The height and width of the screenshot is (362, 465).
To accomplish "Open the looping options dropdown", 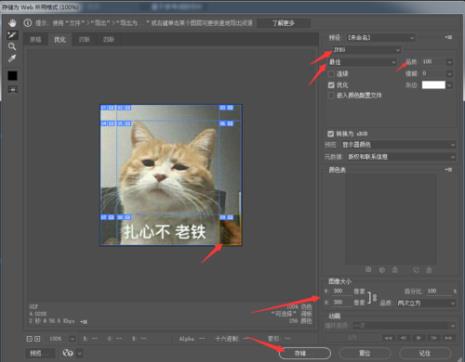I will pyautogui.click(x=404, y=325).
